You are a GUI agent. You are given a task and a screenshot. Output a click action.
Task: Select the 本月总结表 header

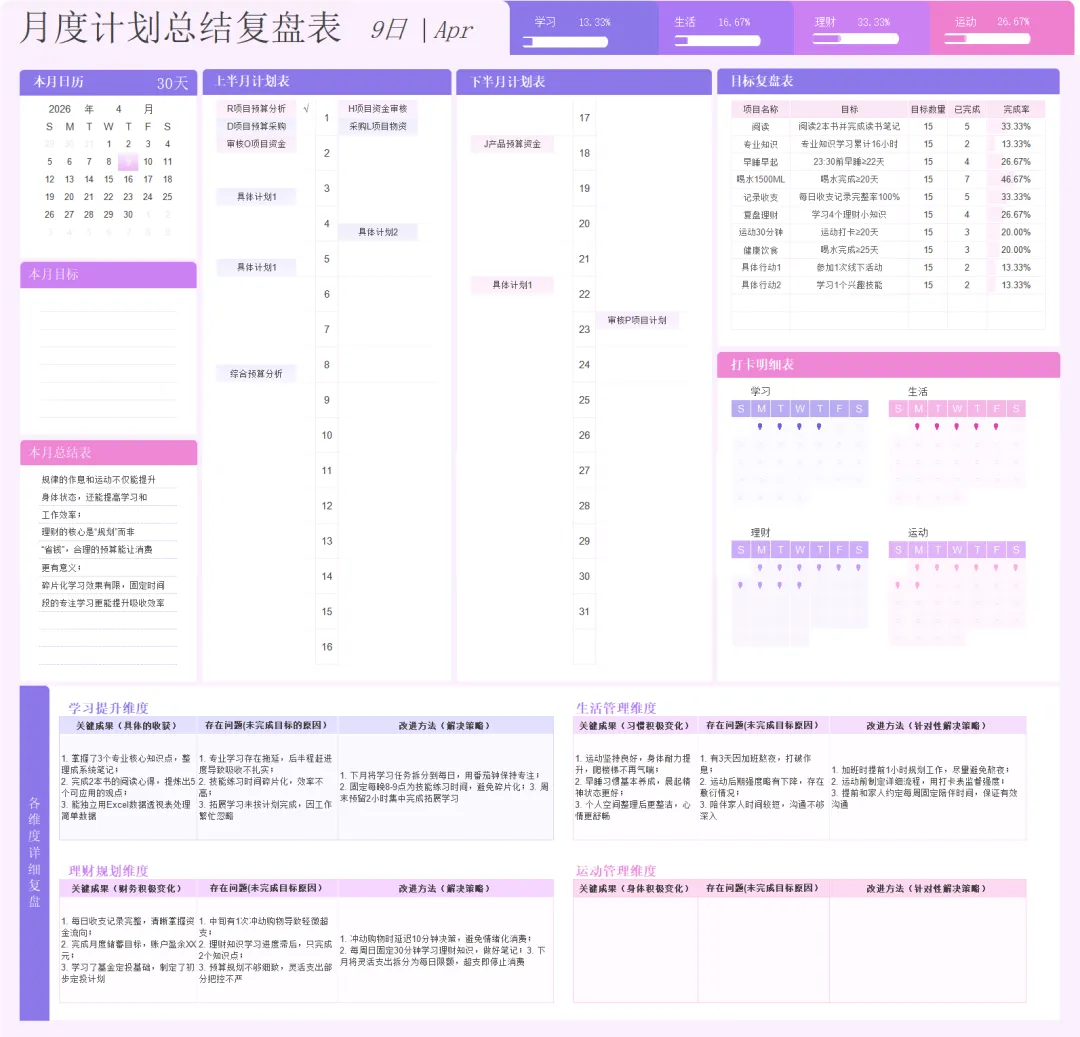click(108, 452)
